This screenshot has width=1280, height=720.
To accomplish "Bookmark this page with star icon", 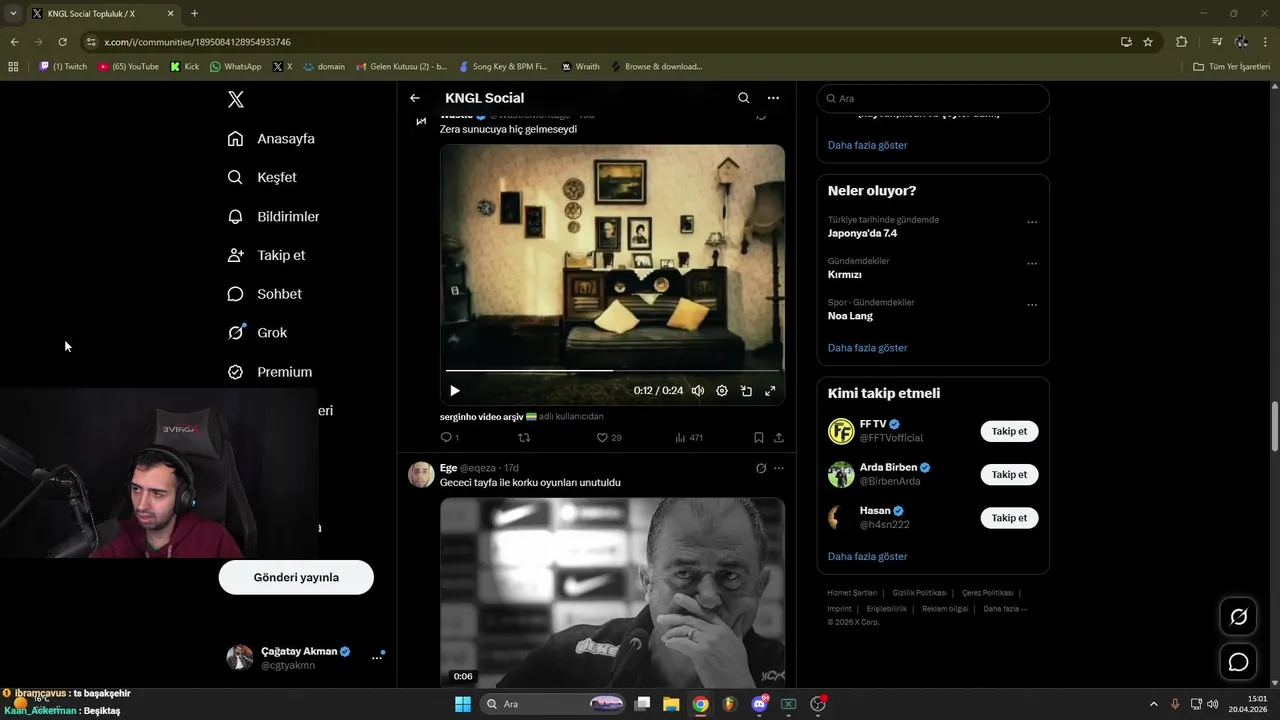I will click(1148, 42).
